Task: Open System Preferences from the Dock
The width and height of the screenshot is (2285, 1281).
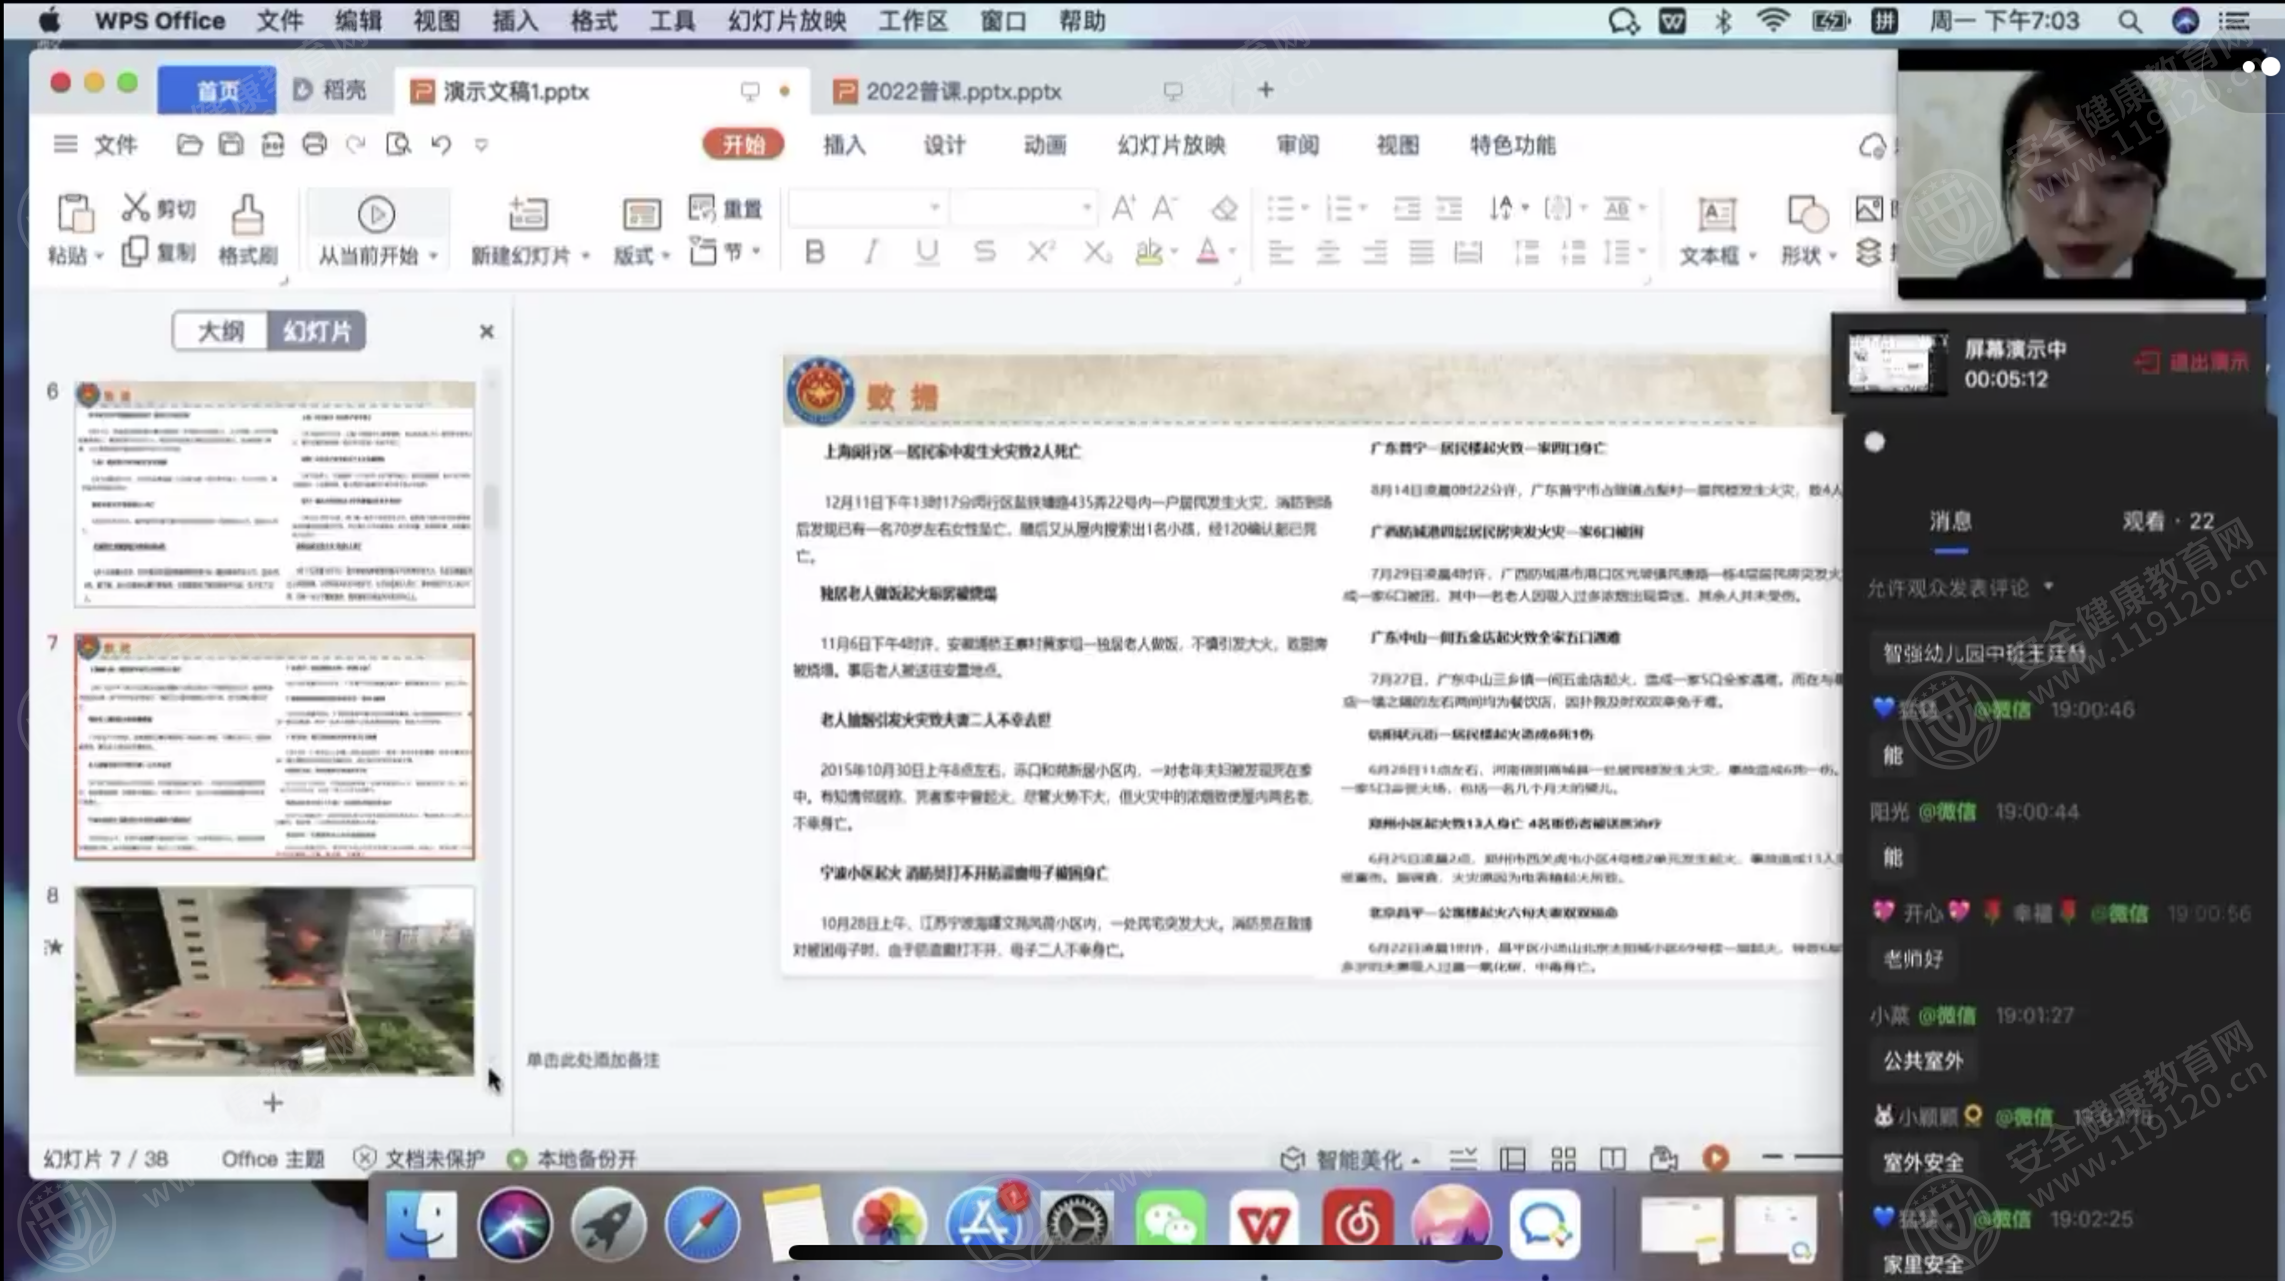Action: point(1077,1224)
